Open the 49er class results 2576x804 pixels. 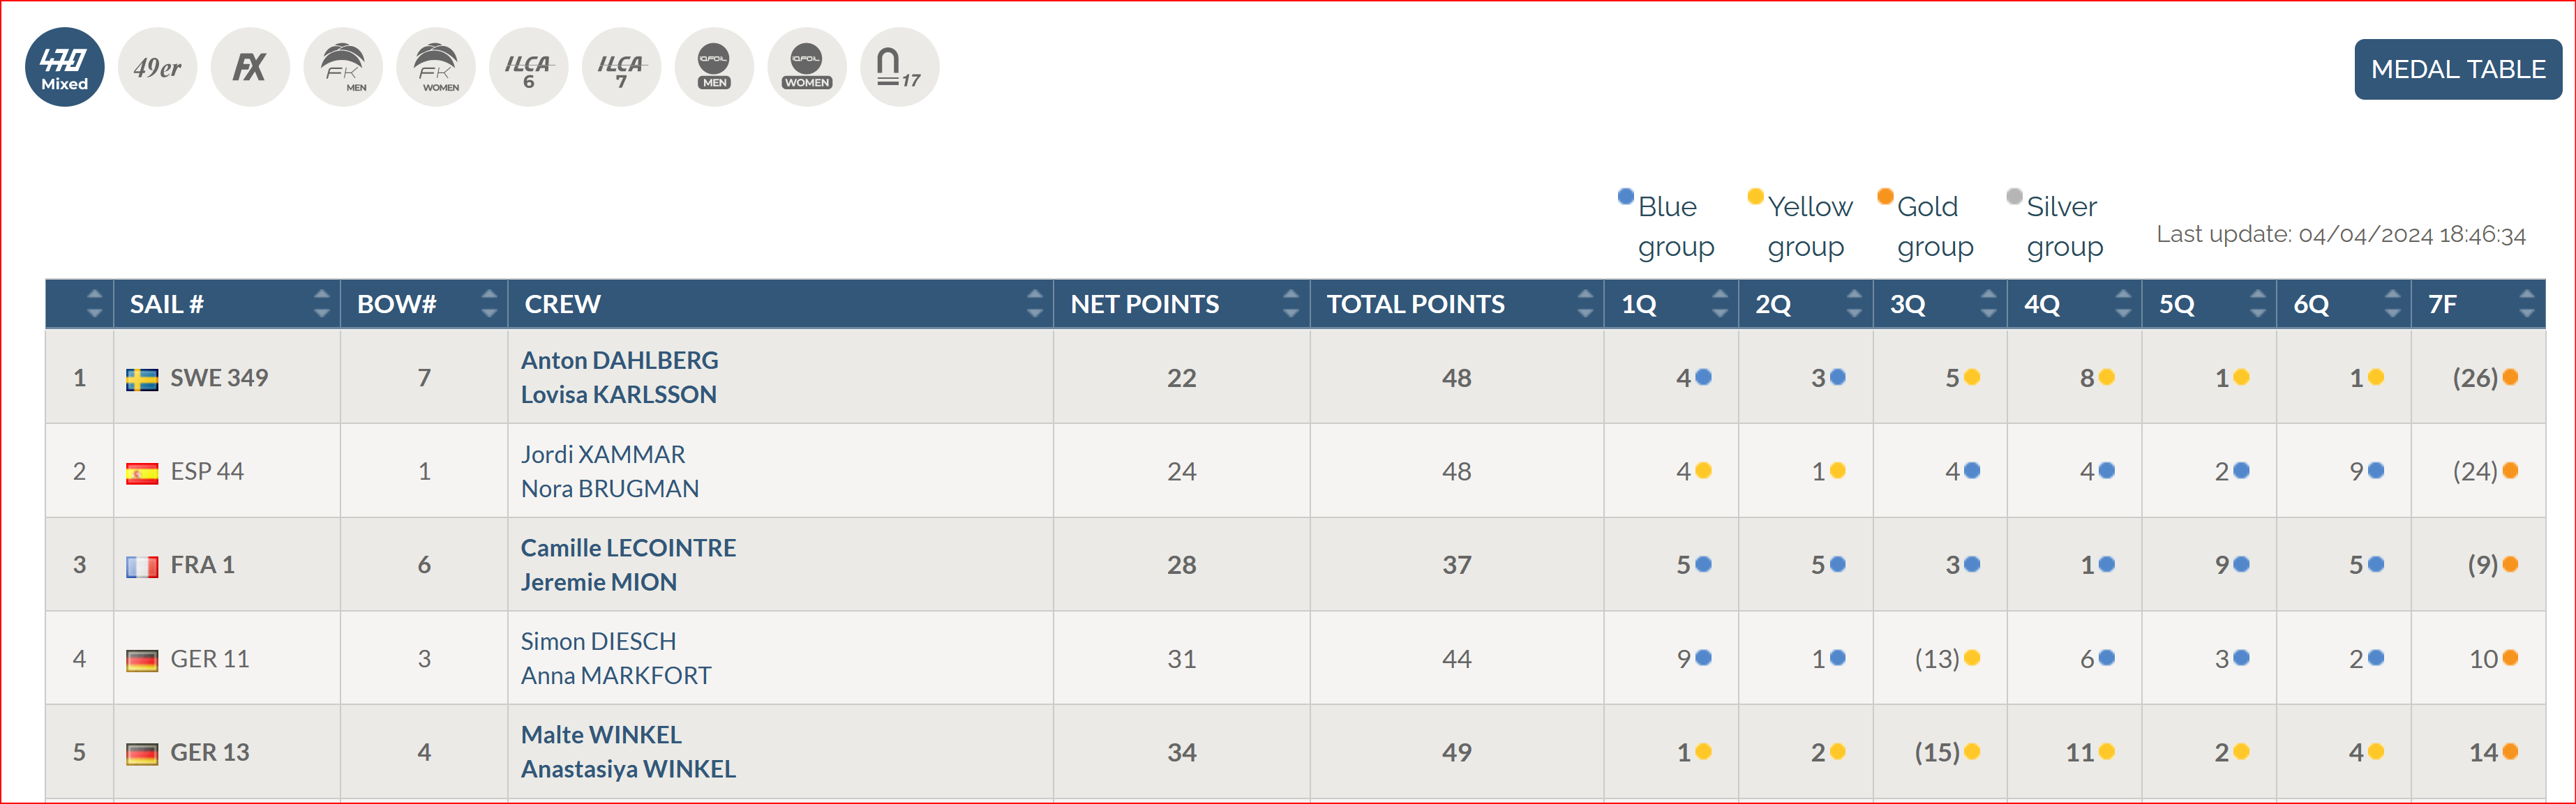(x=157, y=67)
